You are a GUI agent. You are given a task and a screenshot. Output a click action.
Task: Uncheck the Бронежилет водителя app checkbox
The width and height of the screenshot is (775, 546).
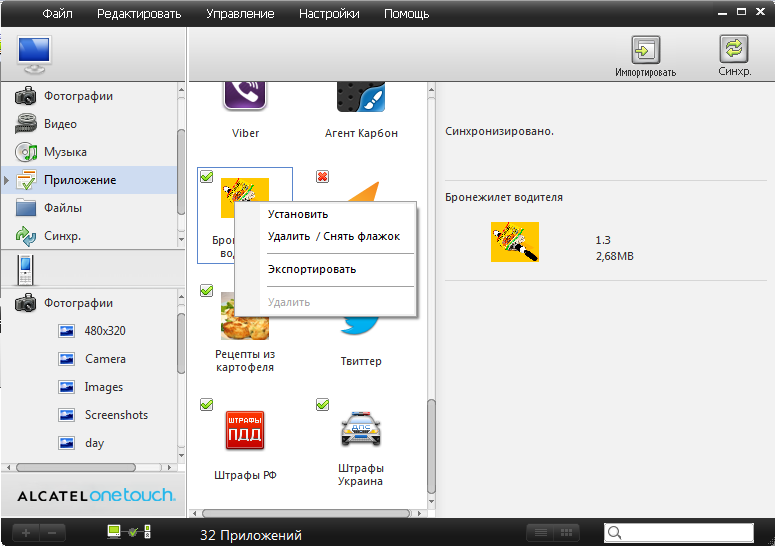[x=206, y=177]
